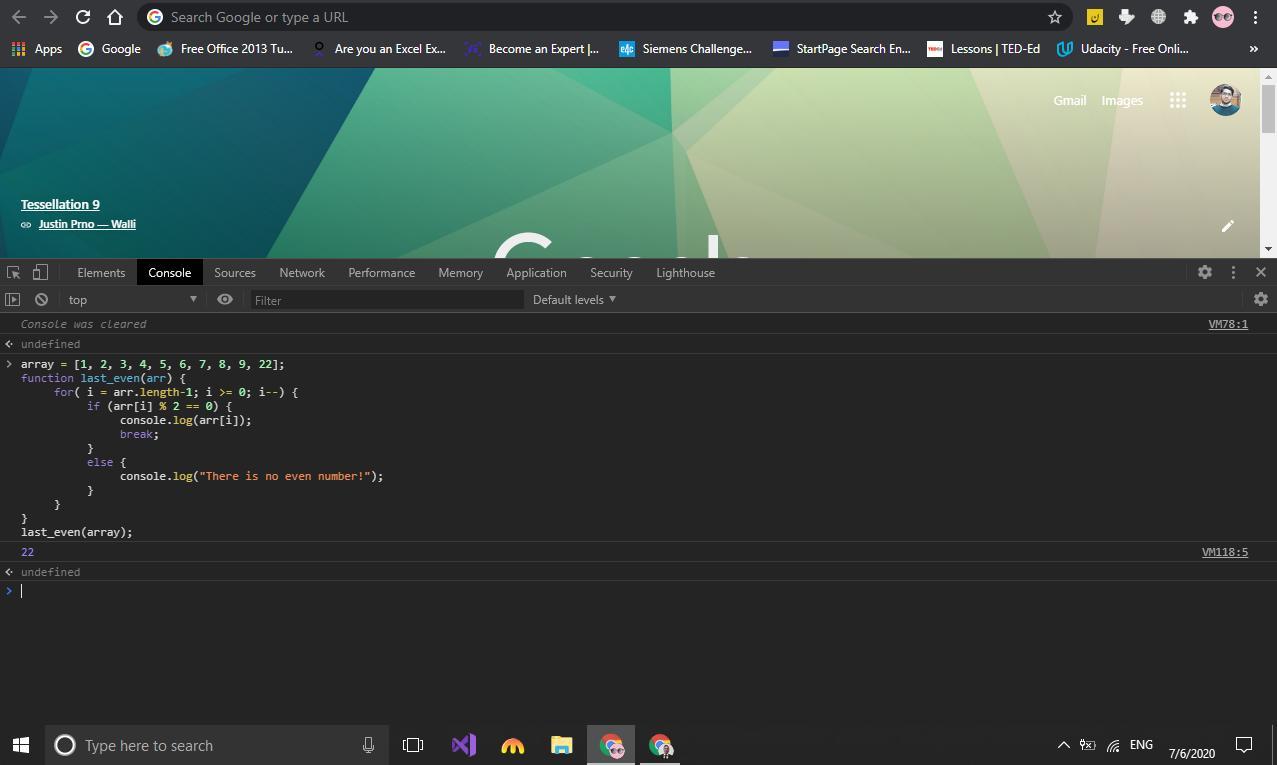This screenshot has width=1277, height=765.
Task: Create live expression with eye icon
Action: point(225,299)
